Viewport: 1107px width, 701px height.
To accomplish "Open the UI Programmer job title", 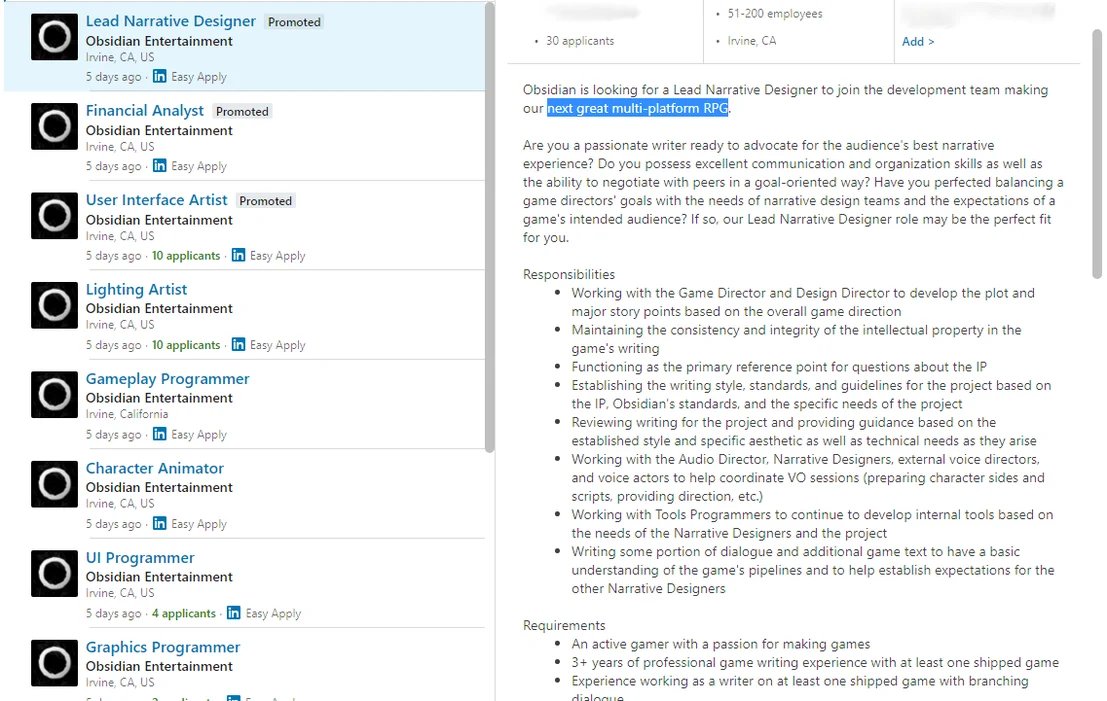I will tap(140, 558).
